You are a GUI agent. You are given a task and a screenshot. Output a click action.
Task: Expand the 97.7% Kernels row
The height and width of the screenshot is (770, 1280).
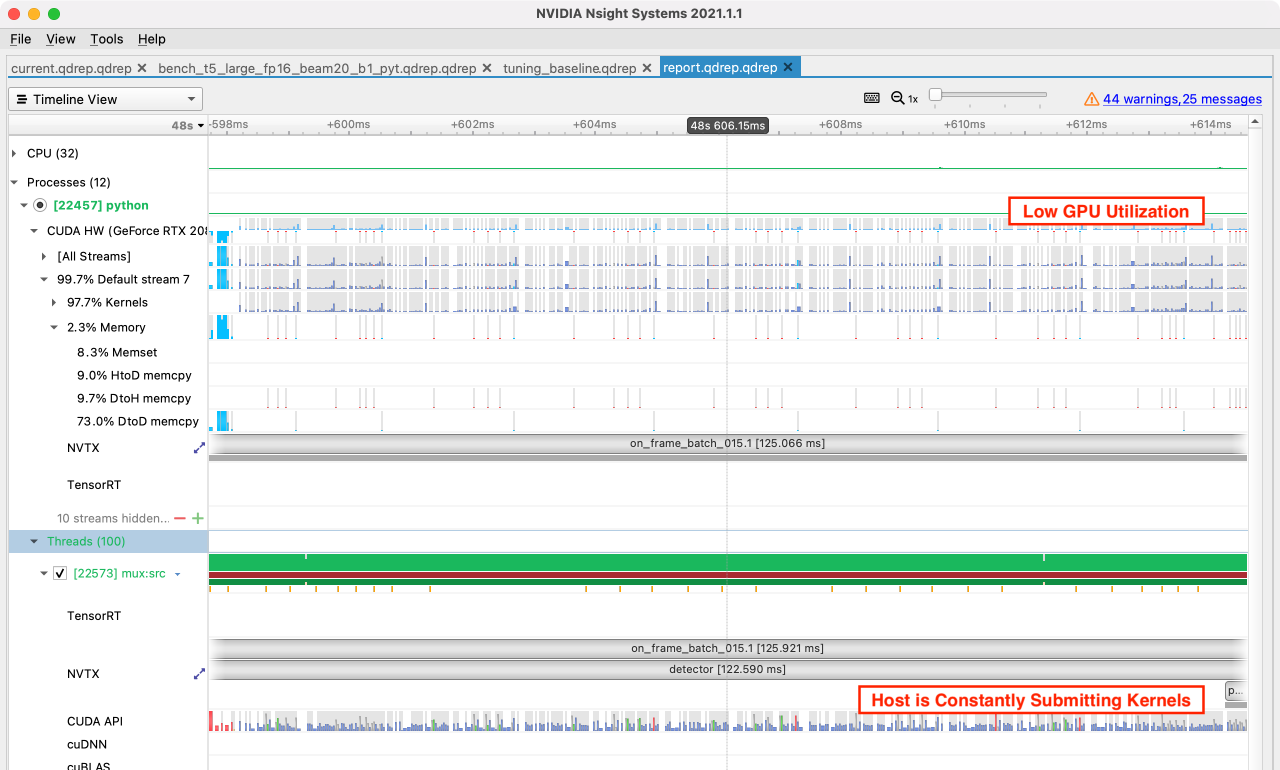coord(54,302)
